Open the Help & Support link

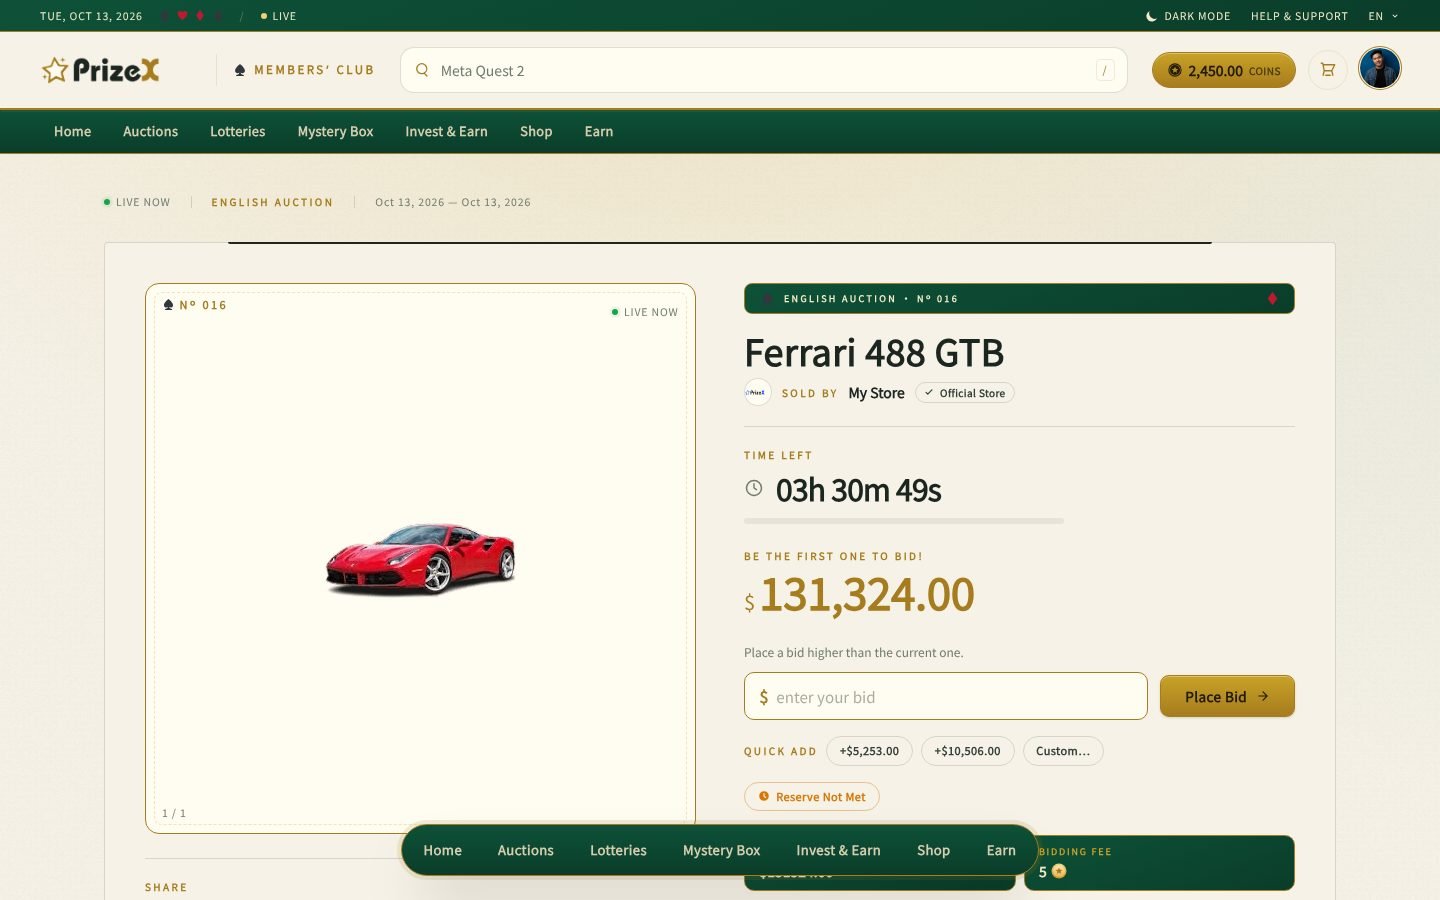(x=1299, y=16)
